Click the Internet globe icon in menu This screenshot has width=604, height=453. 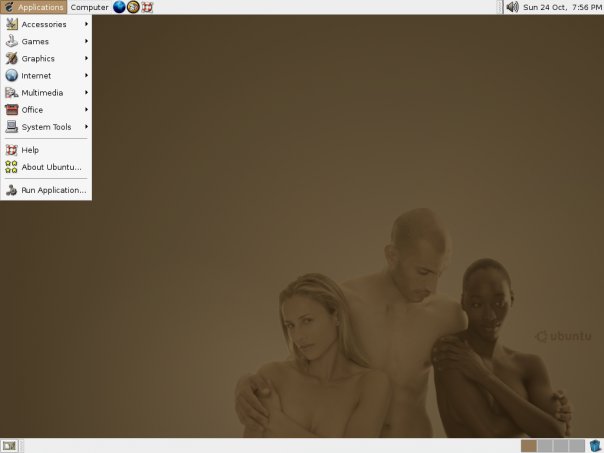(x=12, y=75)
